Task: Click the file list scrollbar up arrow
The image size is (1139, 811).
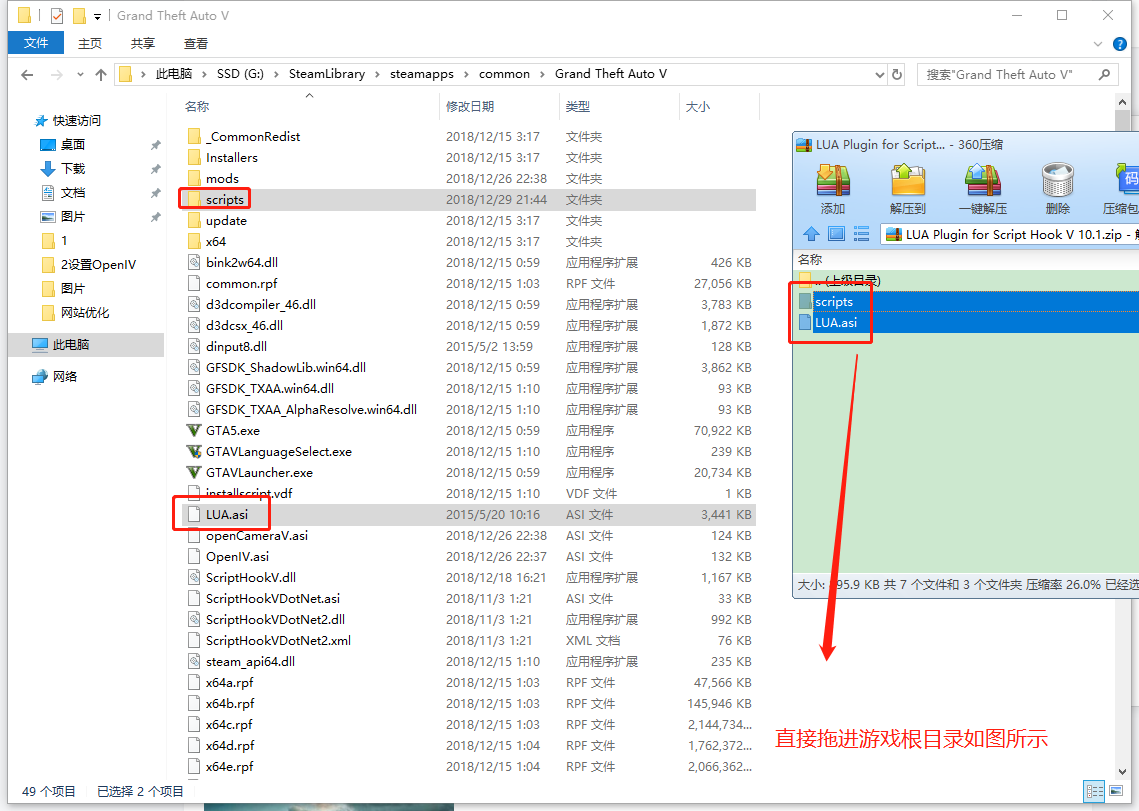Action: click(x=1123, y=102)
